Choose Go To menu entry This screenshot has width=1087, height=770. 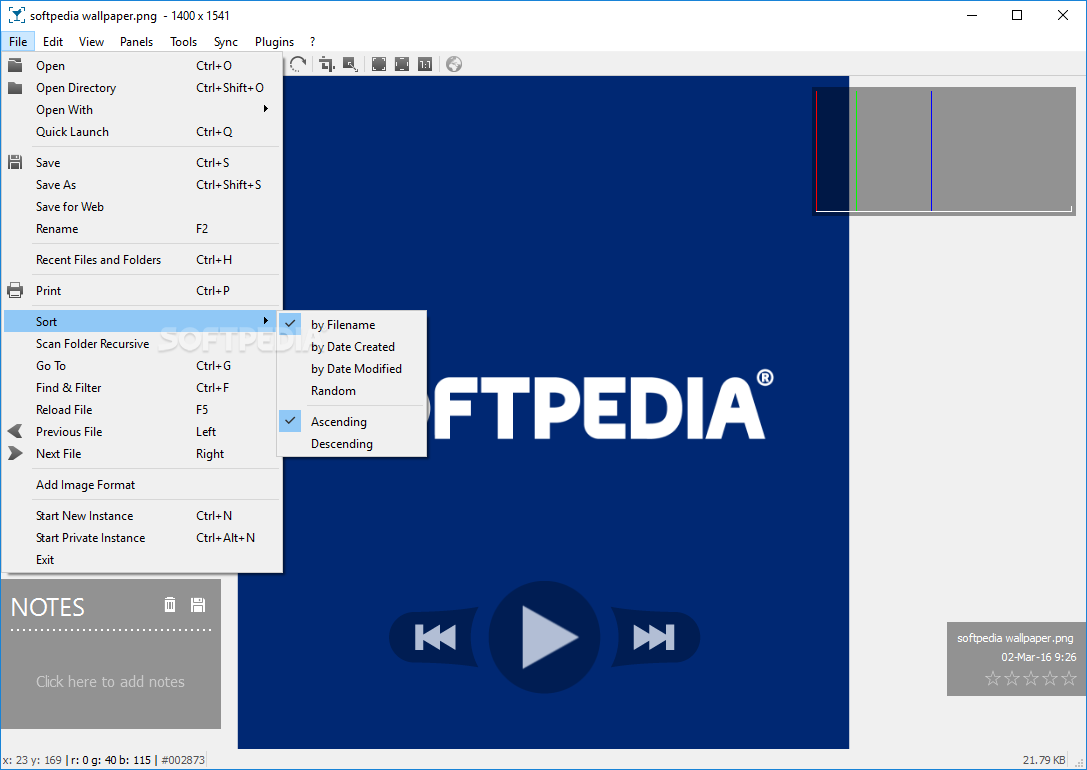click(x=142, y=365)
